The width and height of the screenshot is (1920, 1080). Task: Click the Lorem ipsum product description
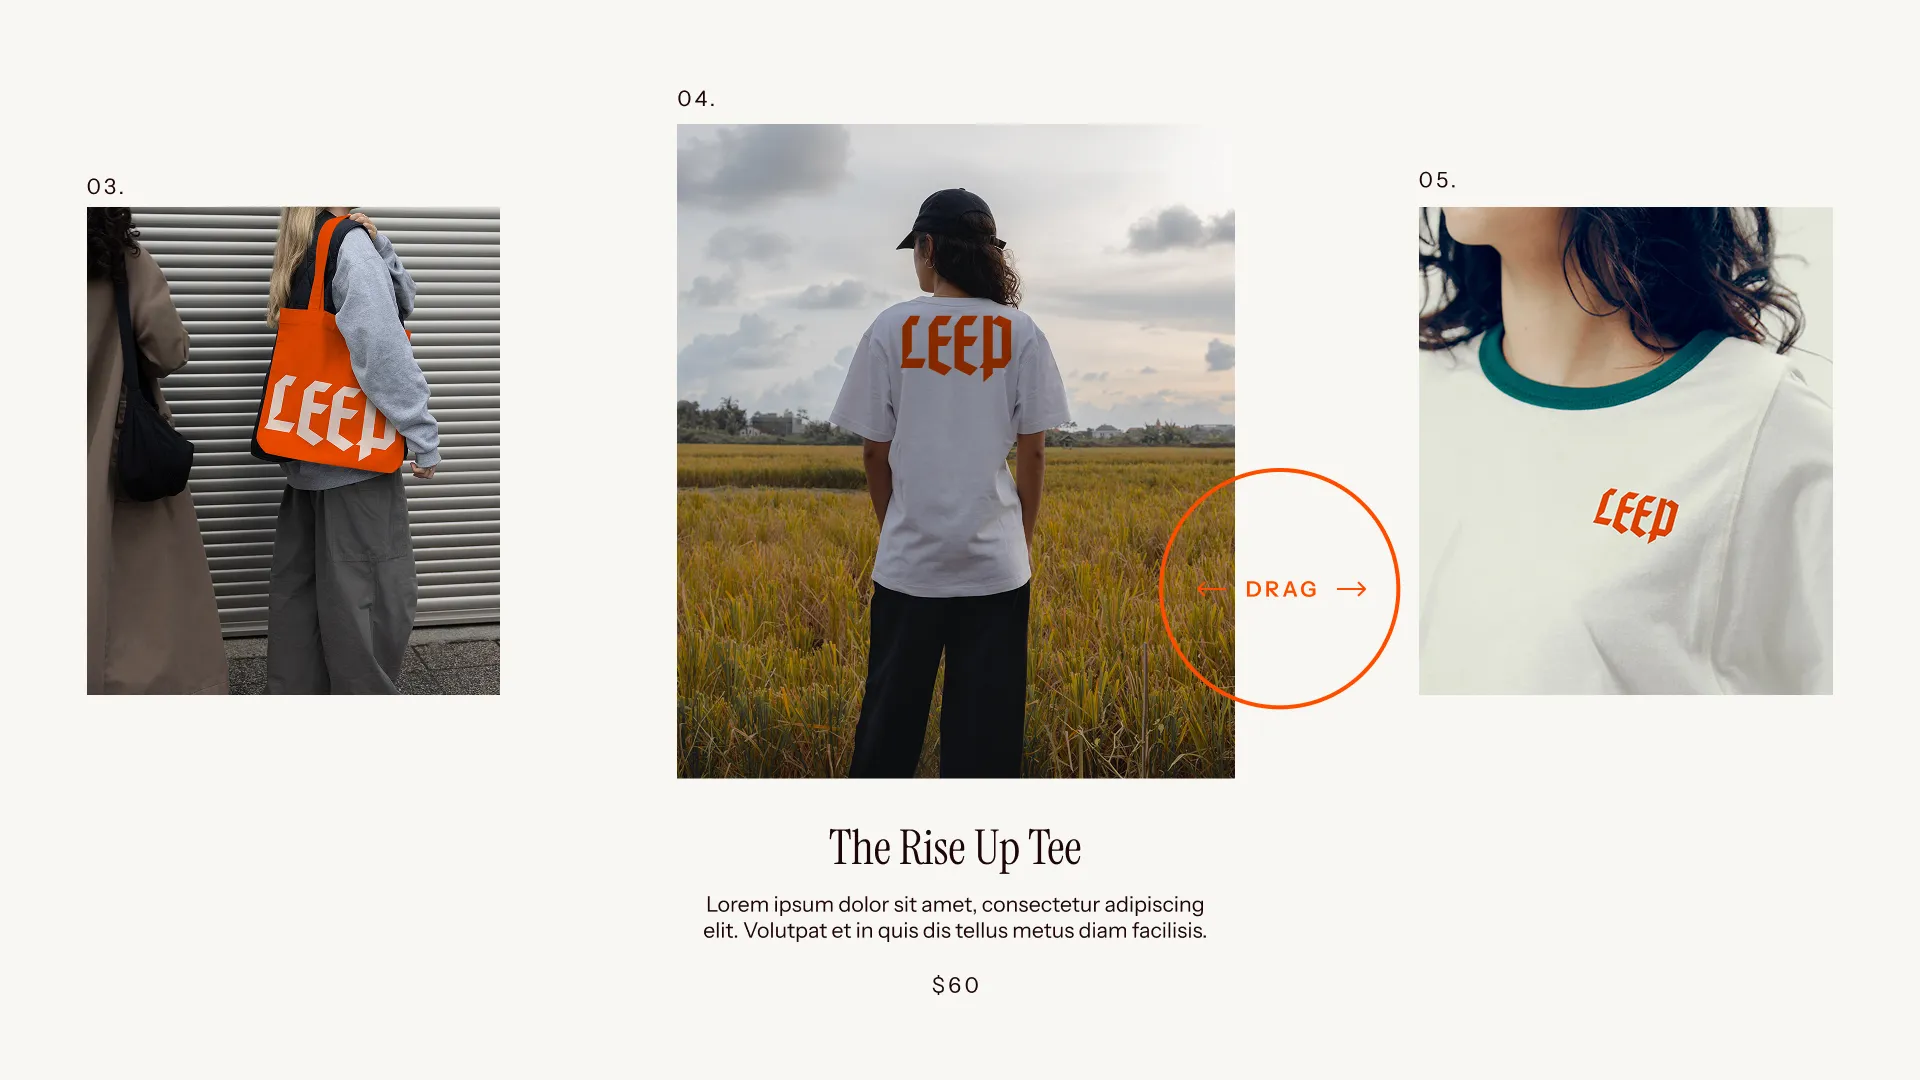tap(955, 917)
